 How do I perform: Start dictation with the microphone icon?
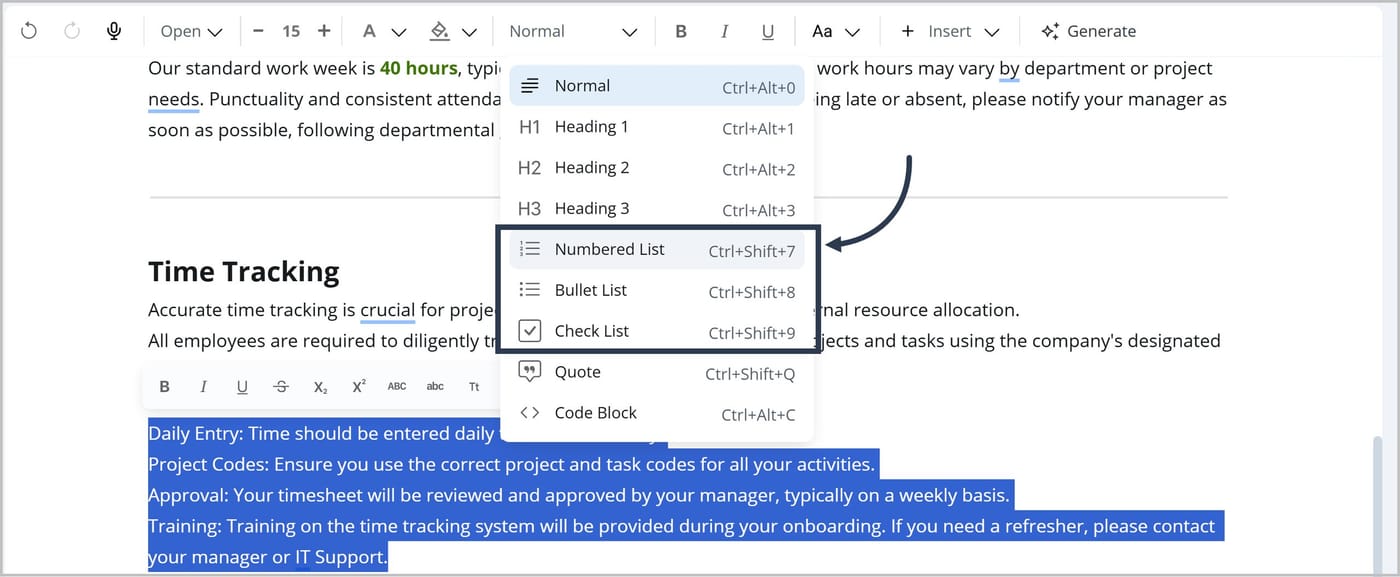[x=114, y=31]
